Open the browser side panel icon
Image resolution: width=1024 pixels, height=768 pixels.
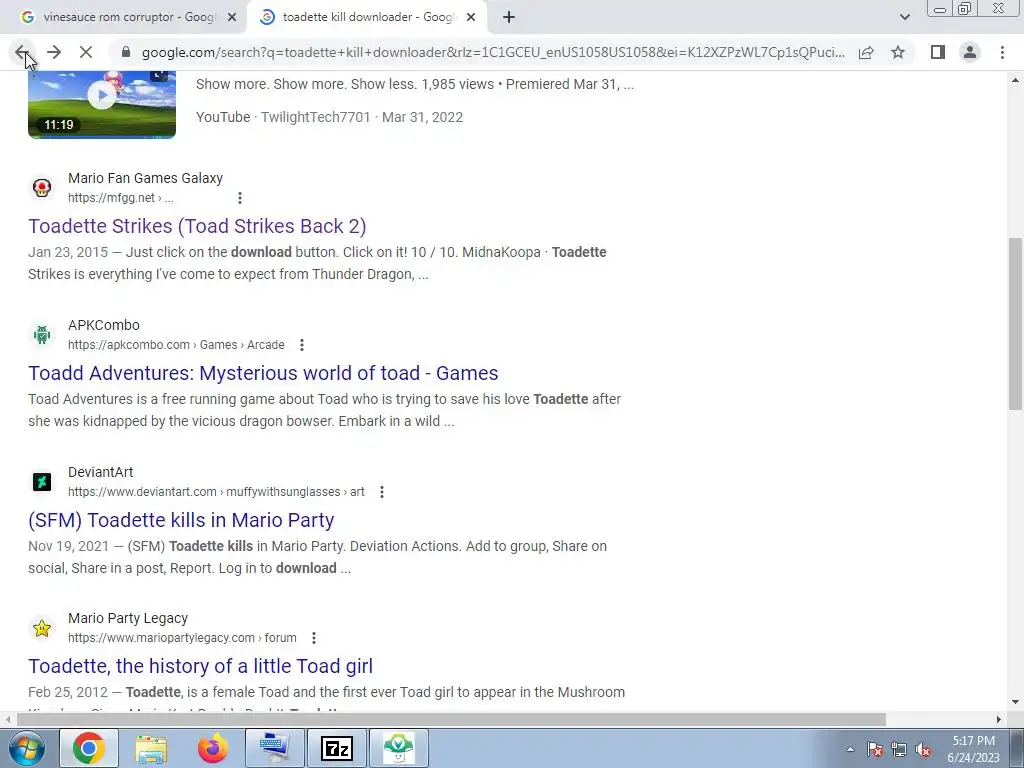(938, 52)
